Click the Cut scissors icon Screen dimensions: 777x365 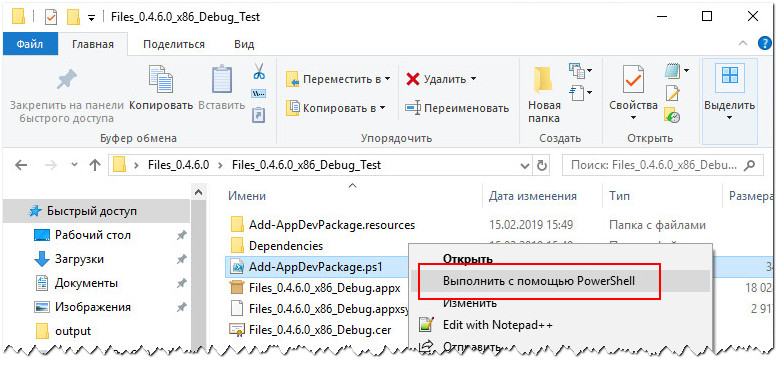(x=259, y=71)
